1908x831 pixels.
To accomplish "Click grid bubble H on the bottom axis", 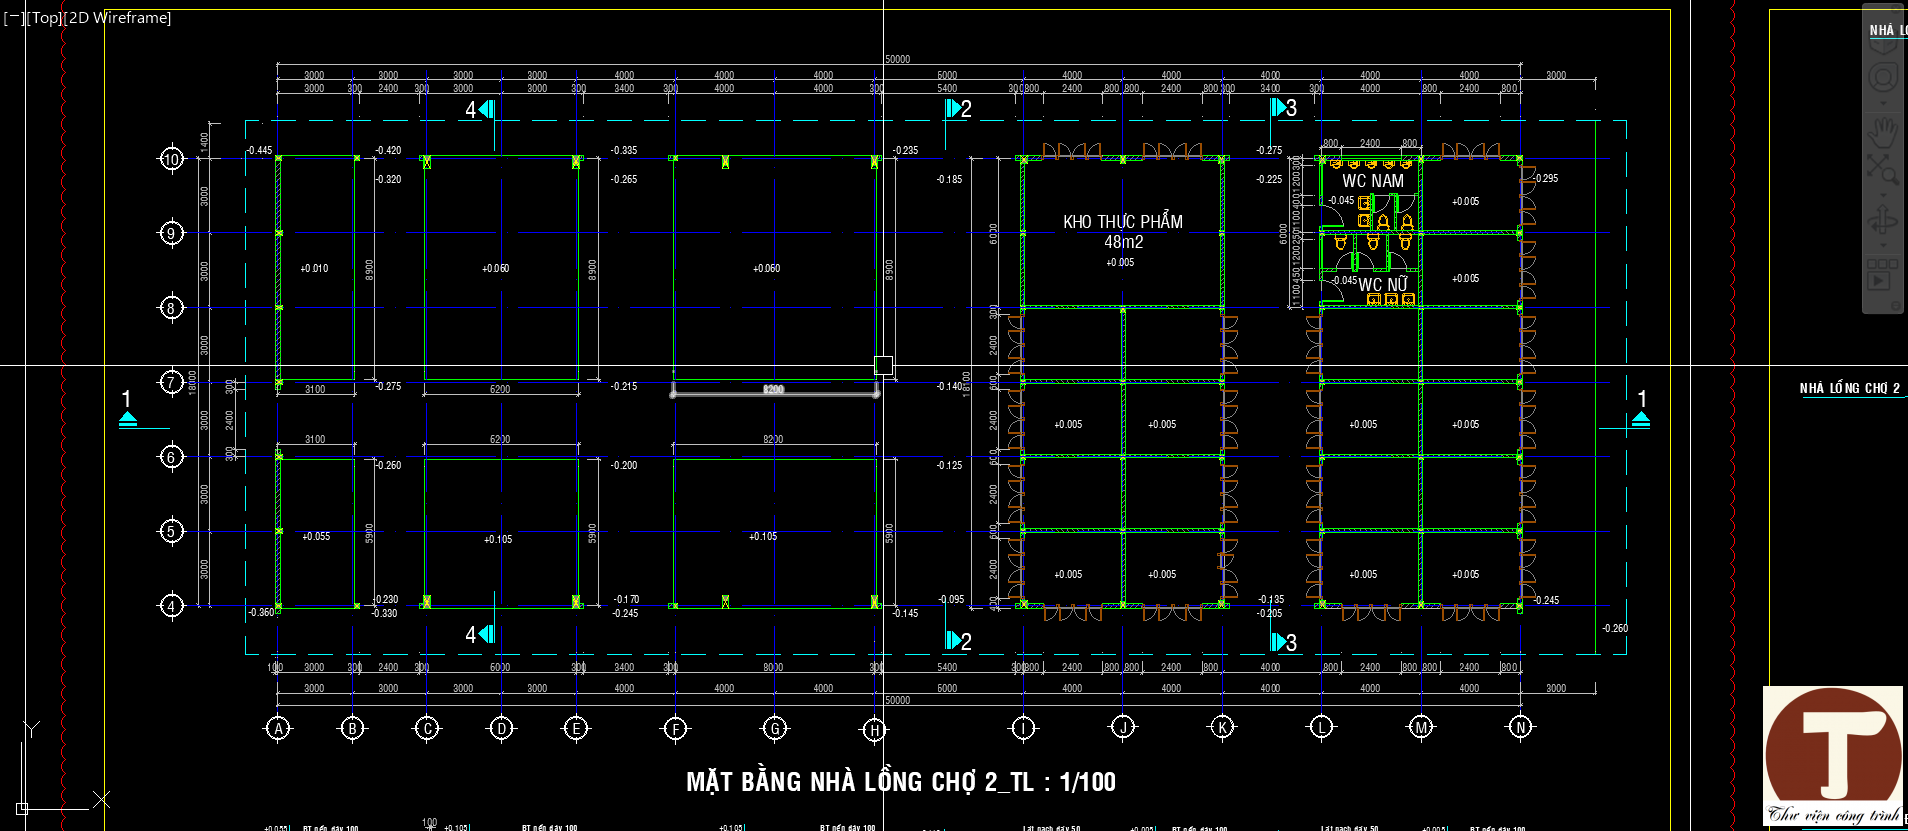I will point(874,729).
